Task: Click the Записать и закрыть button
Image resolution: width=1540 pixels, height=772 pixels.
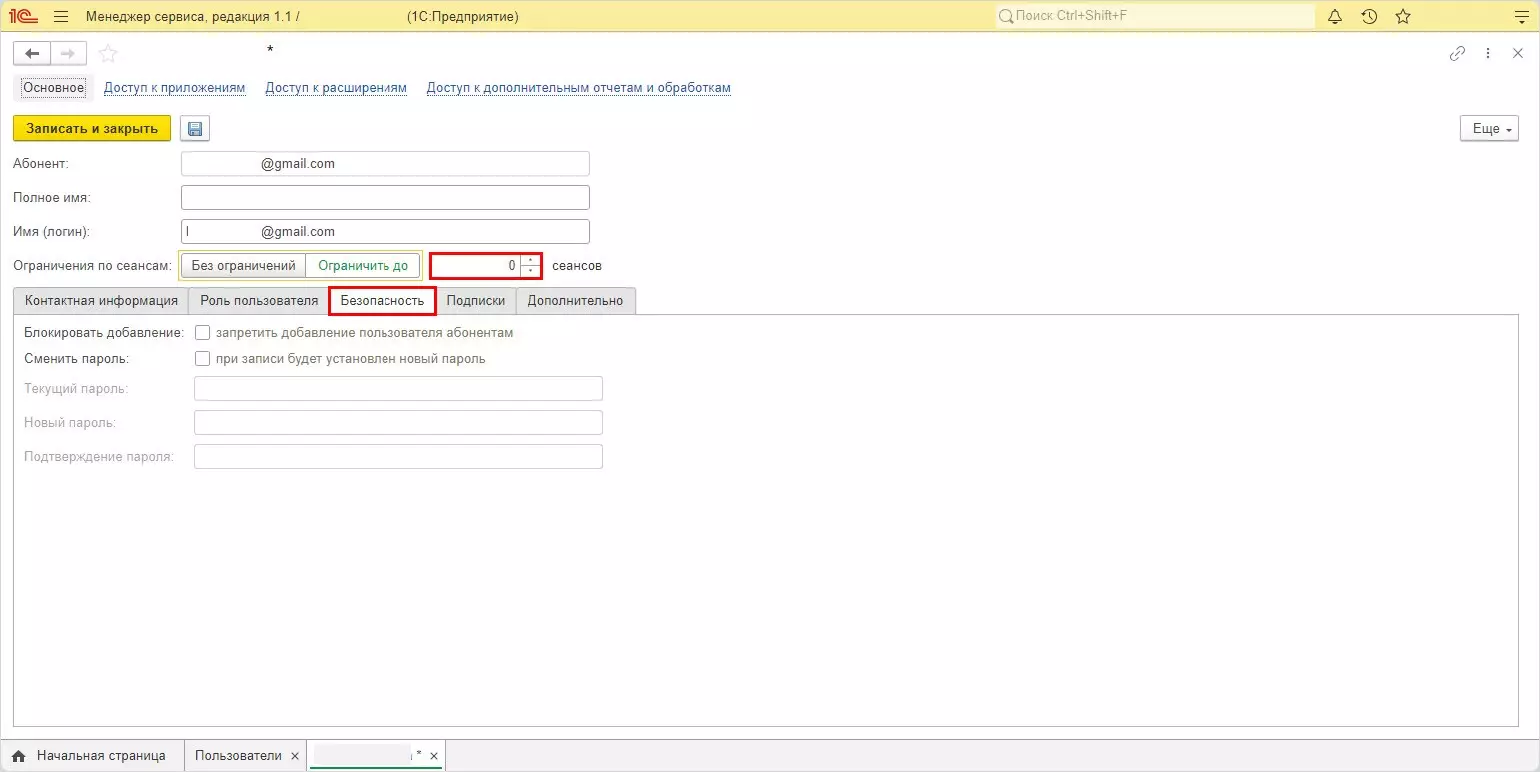Action: click(x=92, y=129)
